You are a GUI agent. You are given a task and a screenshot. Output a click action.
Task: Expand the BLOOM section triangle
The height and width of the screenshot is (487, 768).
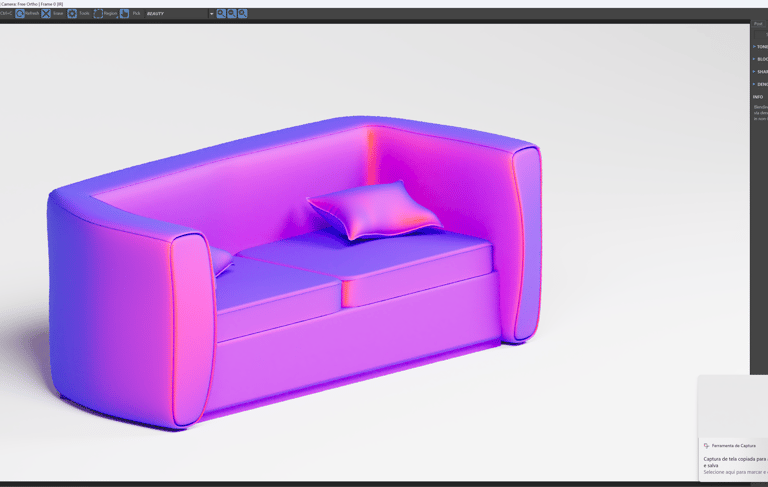click(x=754, y=59)
